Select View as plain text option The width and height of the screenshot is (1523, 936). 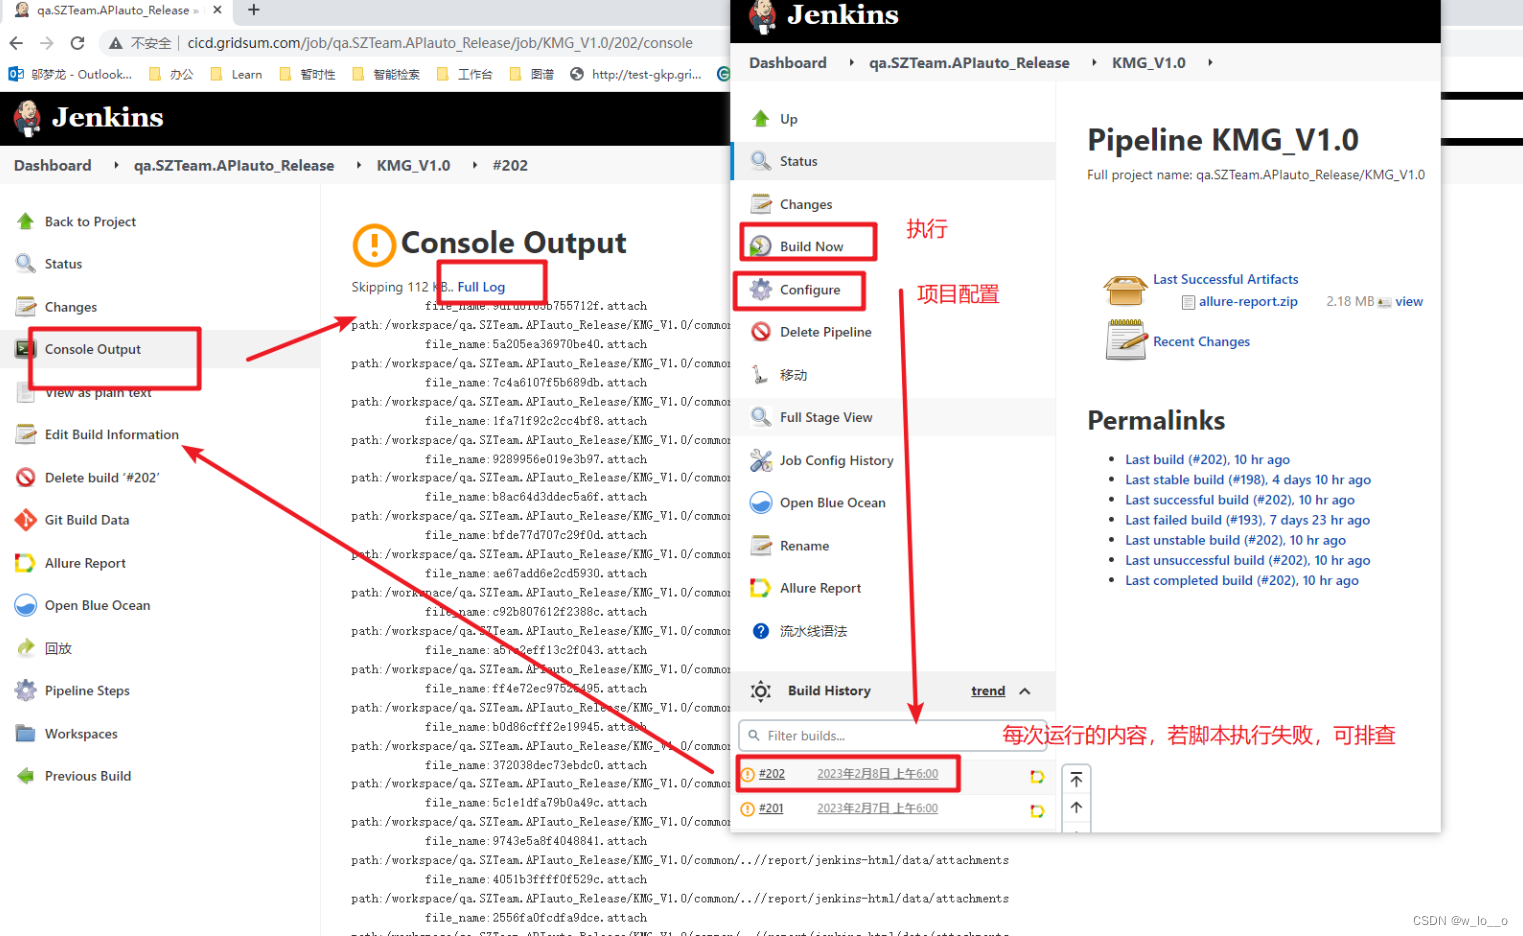click(98, 393)
